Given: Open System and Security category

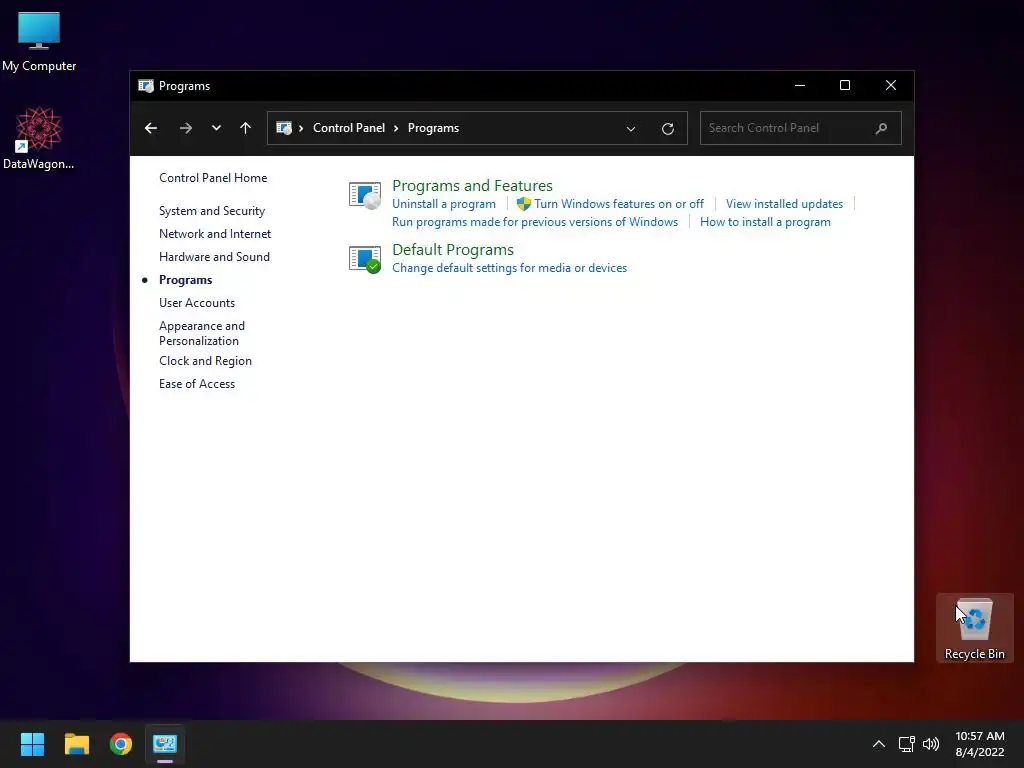Looking at the screenshot, I should point(212,211).
